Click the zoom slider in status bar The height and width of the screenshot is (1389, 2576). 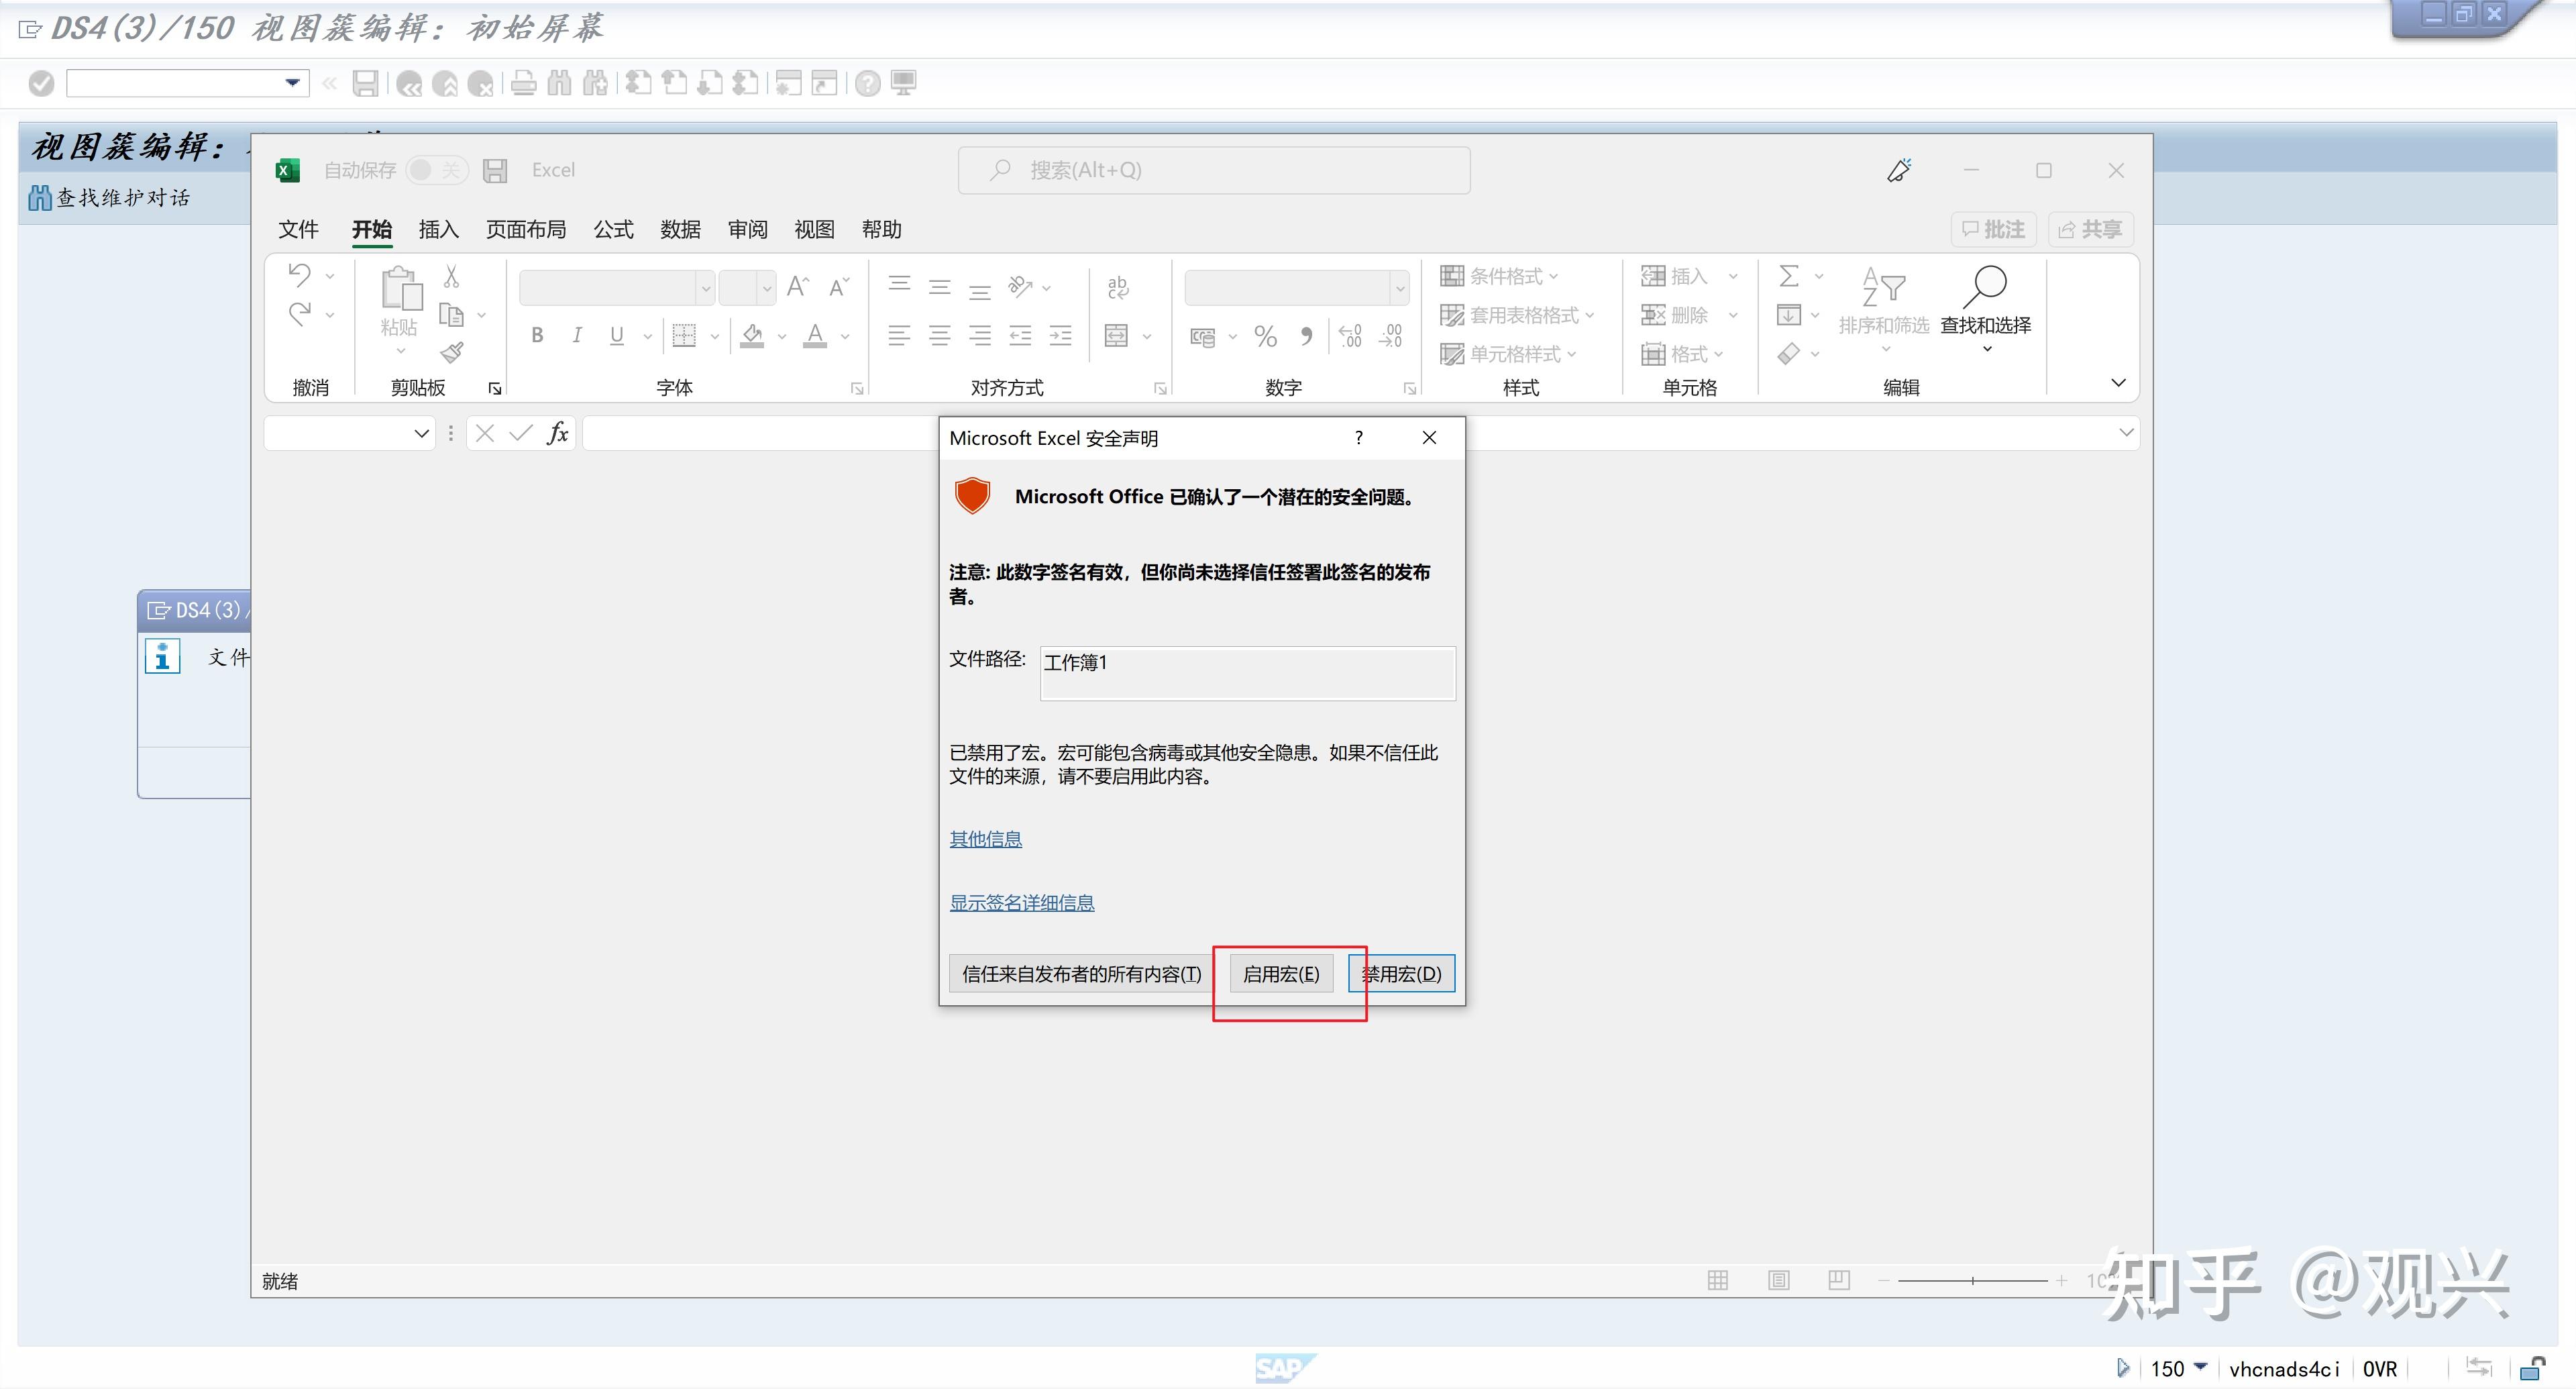1972,1281
